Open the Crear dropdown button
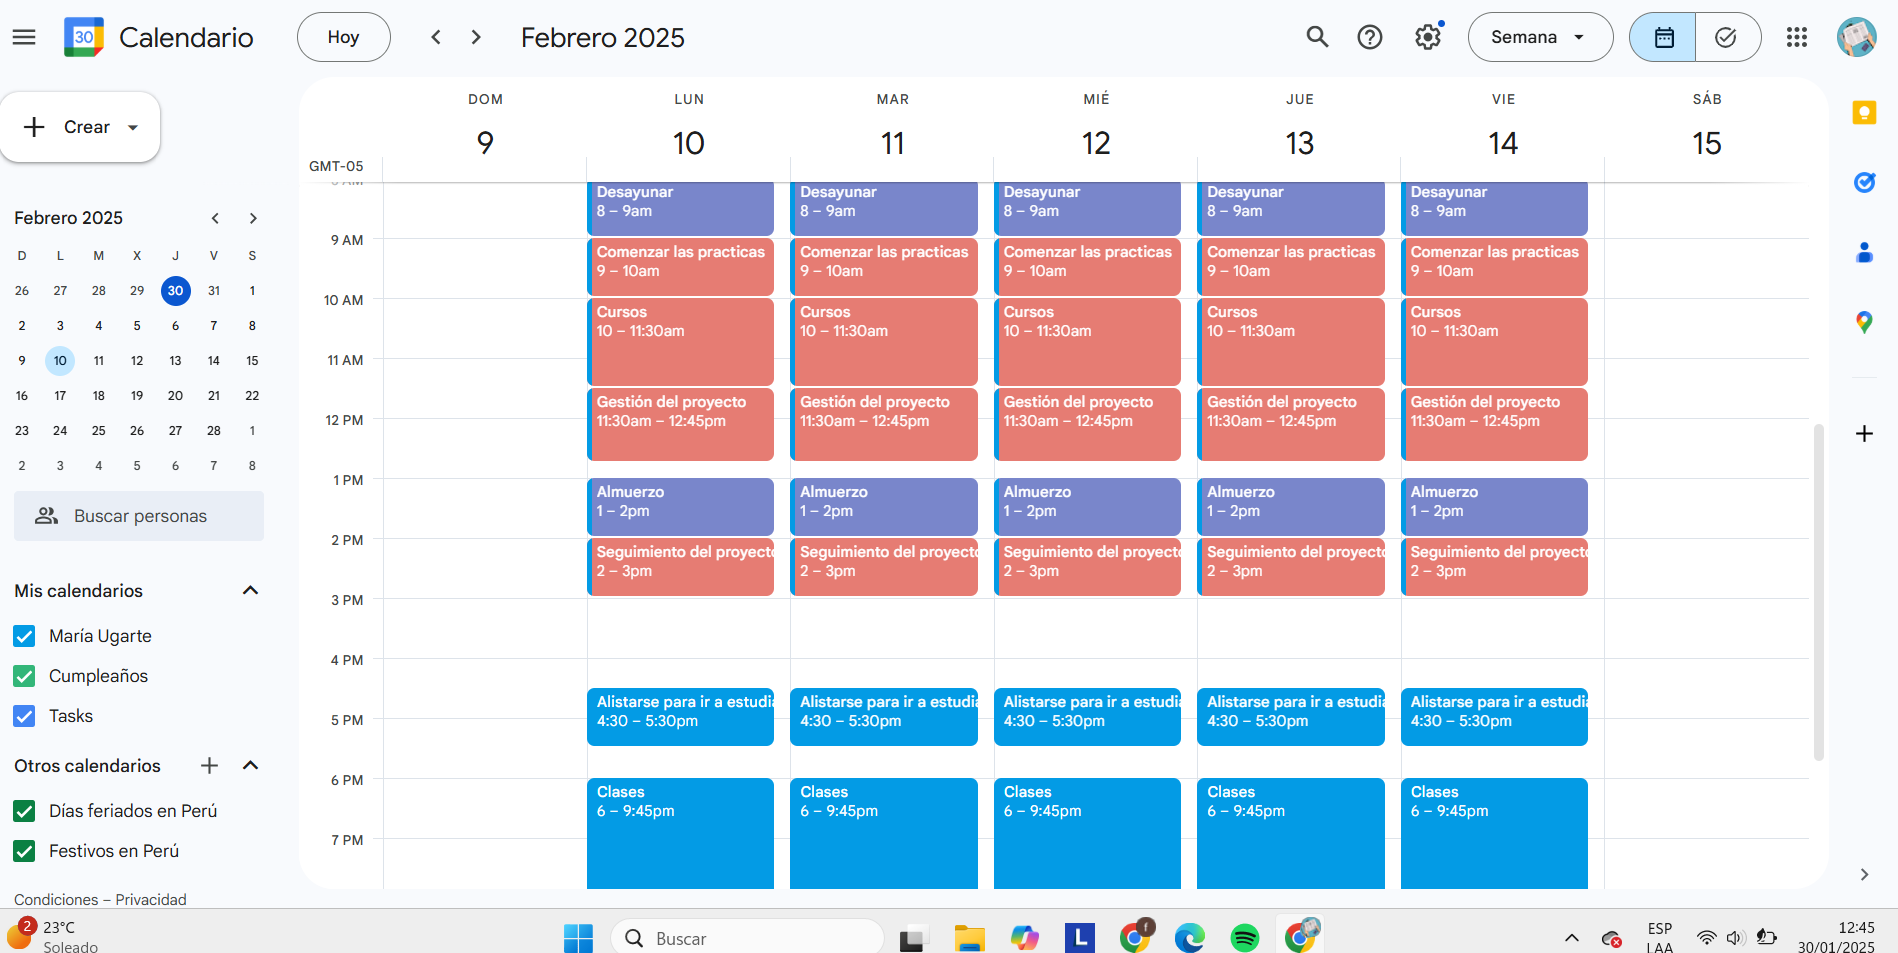1898x953 pixels. point(80,127)
